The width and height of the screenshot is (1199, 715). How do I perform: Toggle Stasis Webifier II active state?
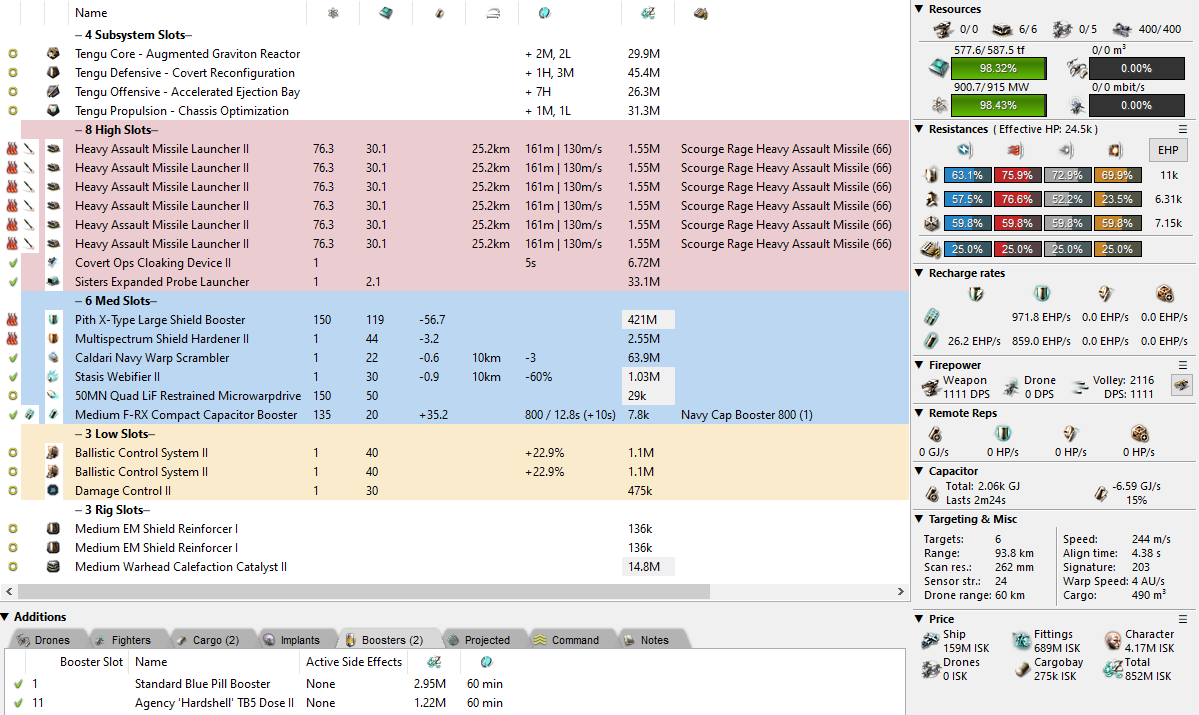[13, 377]
